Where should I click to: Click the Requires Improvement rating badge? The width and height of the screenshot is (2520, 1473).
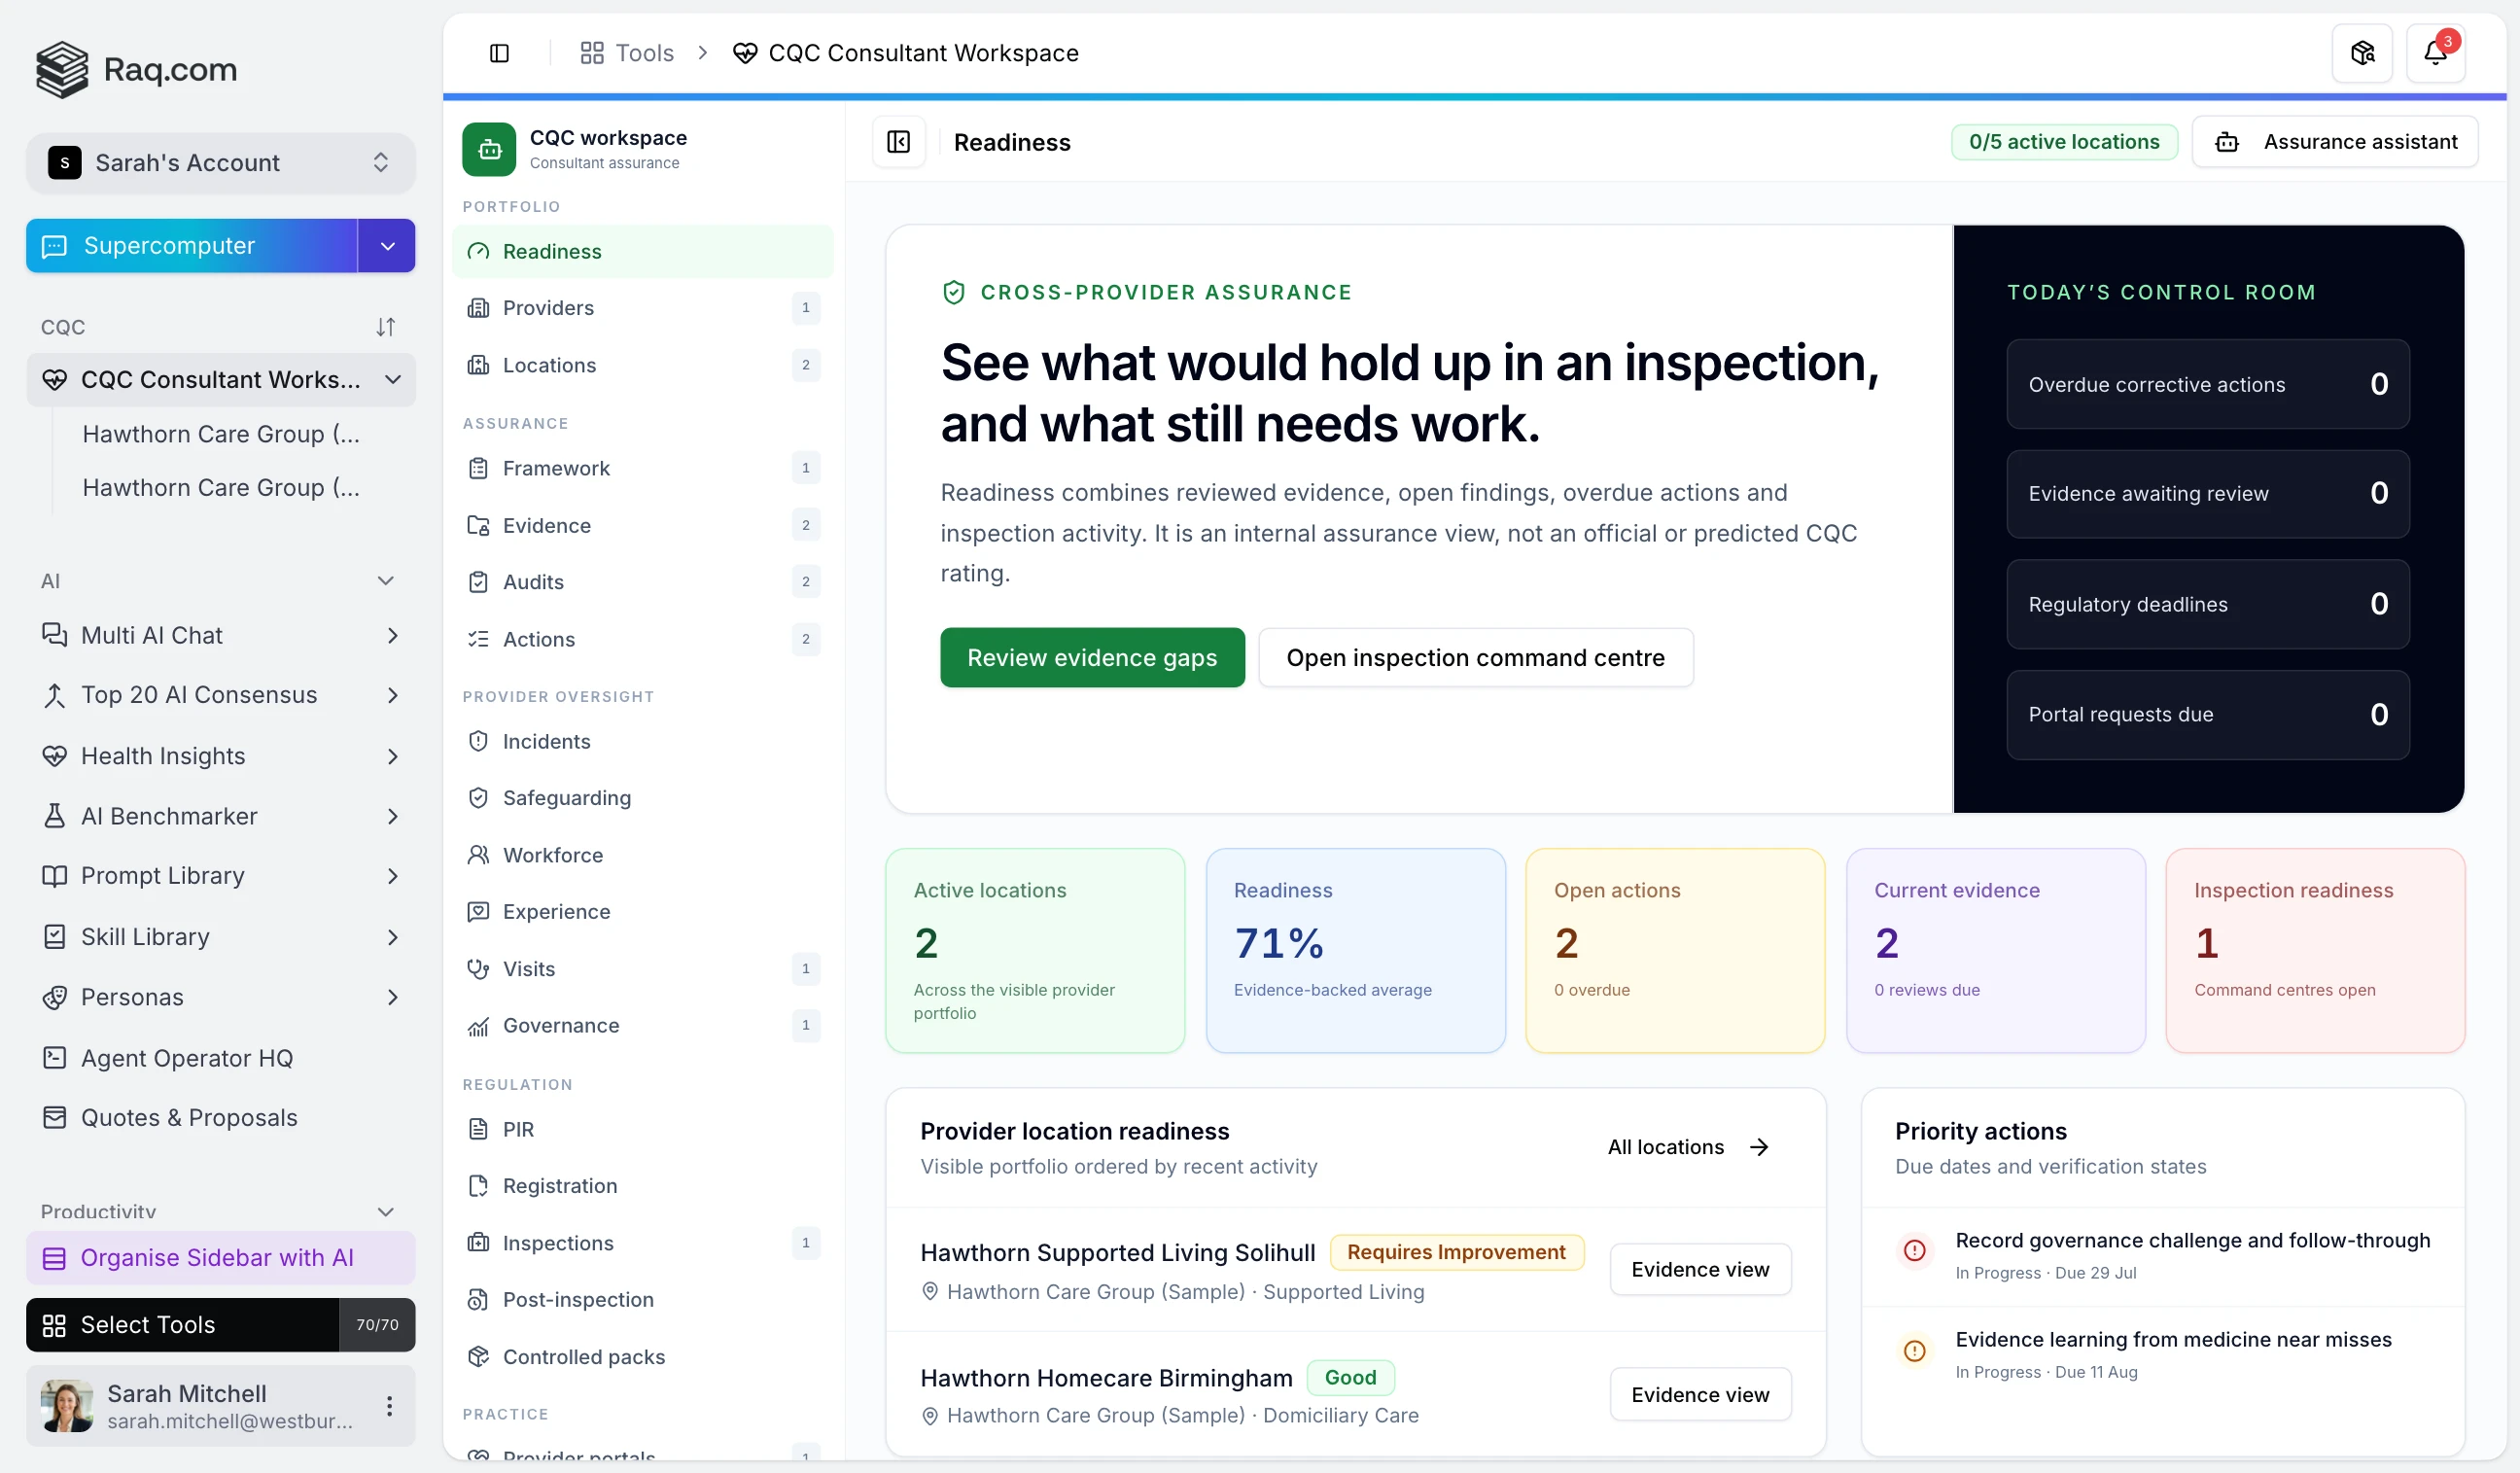click(1456, 1252)
